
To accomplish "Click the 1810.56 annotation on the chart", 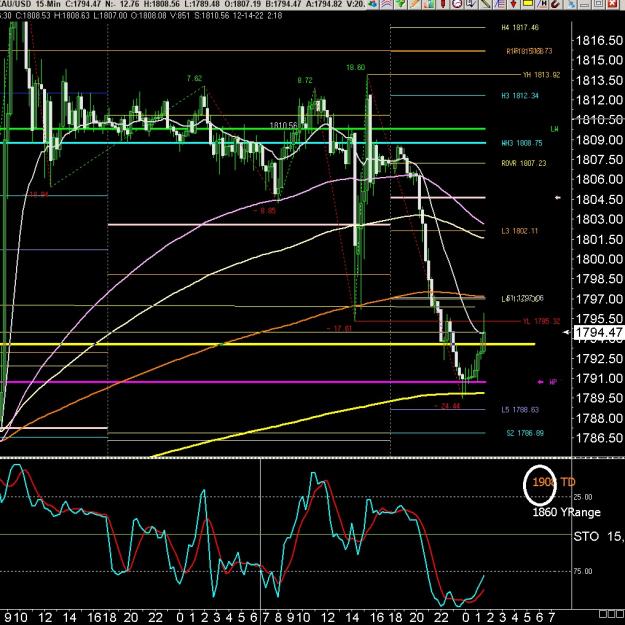I will pos(283,125).
